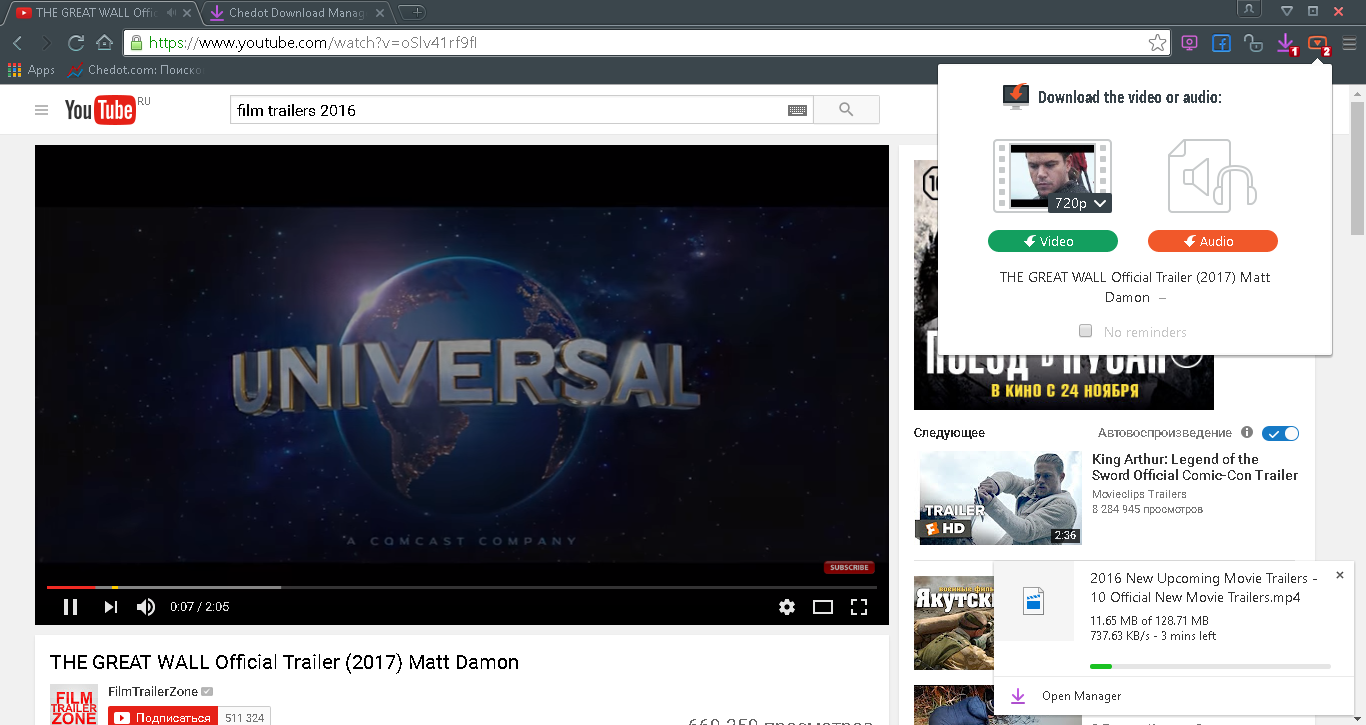Open the Поезд в Пусан ad banner
This screenshot has height=725, width=1366.
[x=1064, y=381]
